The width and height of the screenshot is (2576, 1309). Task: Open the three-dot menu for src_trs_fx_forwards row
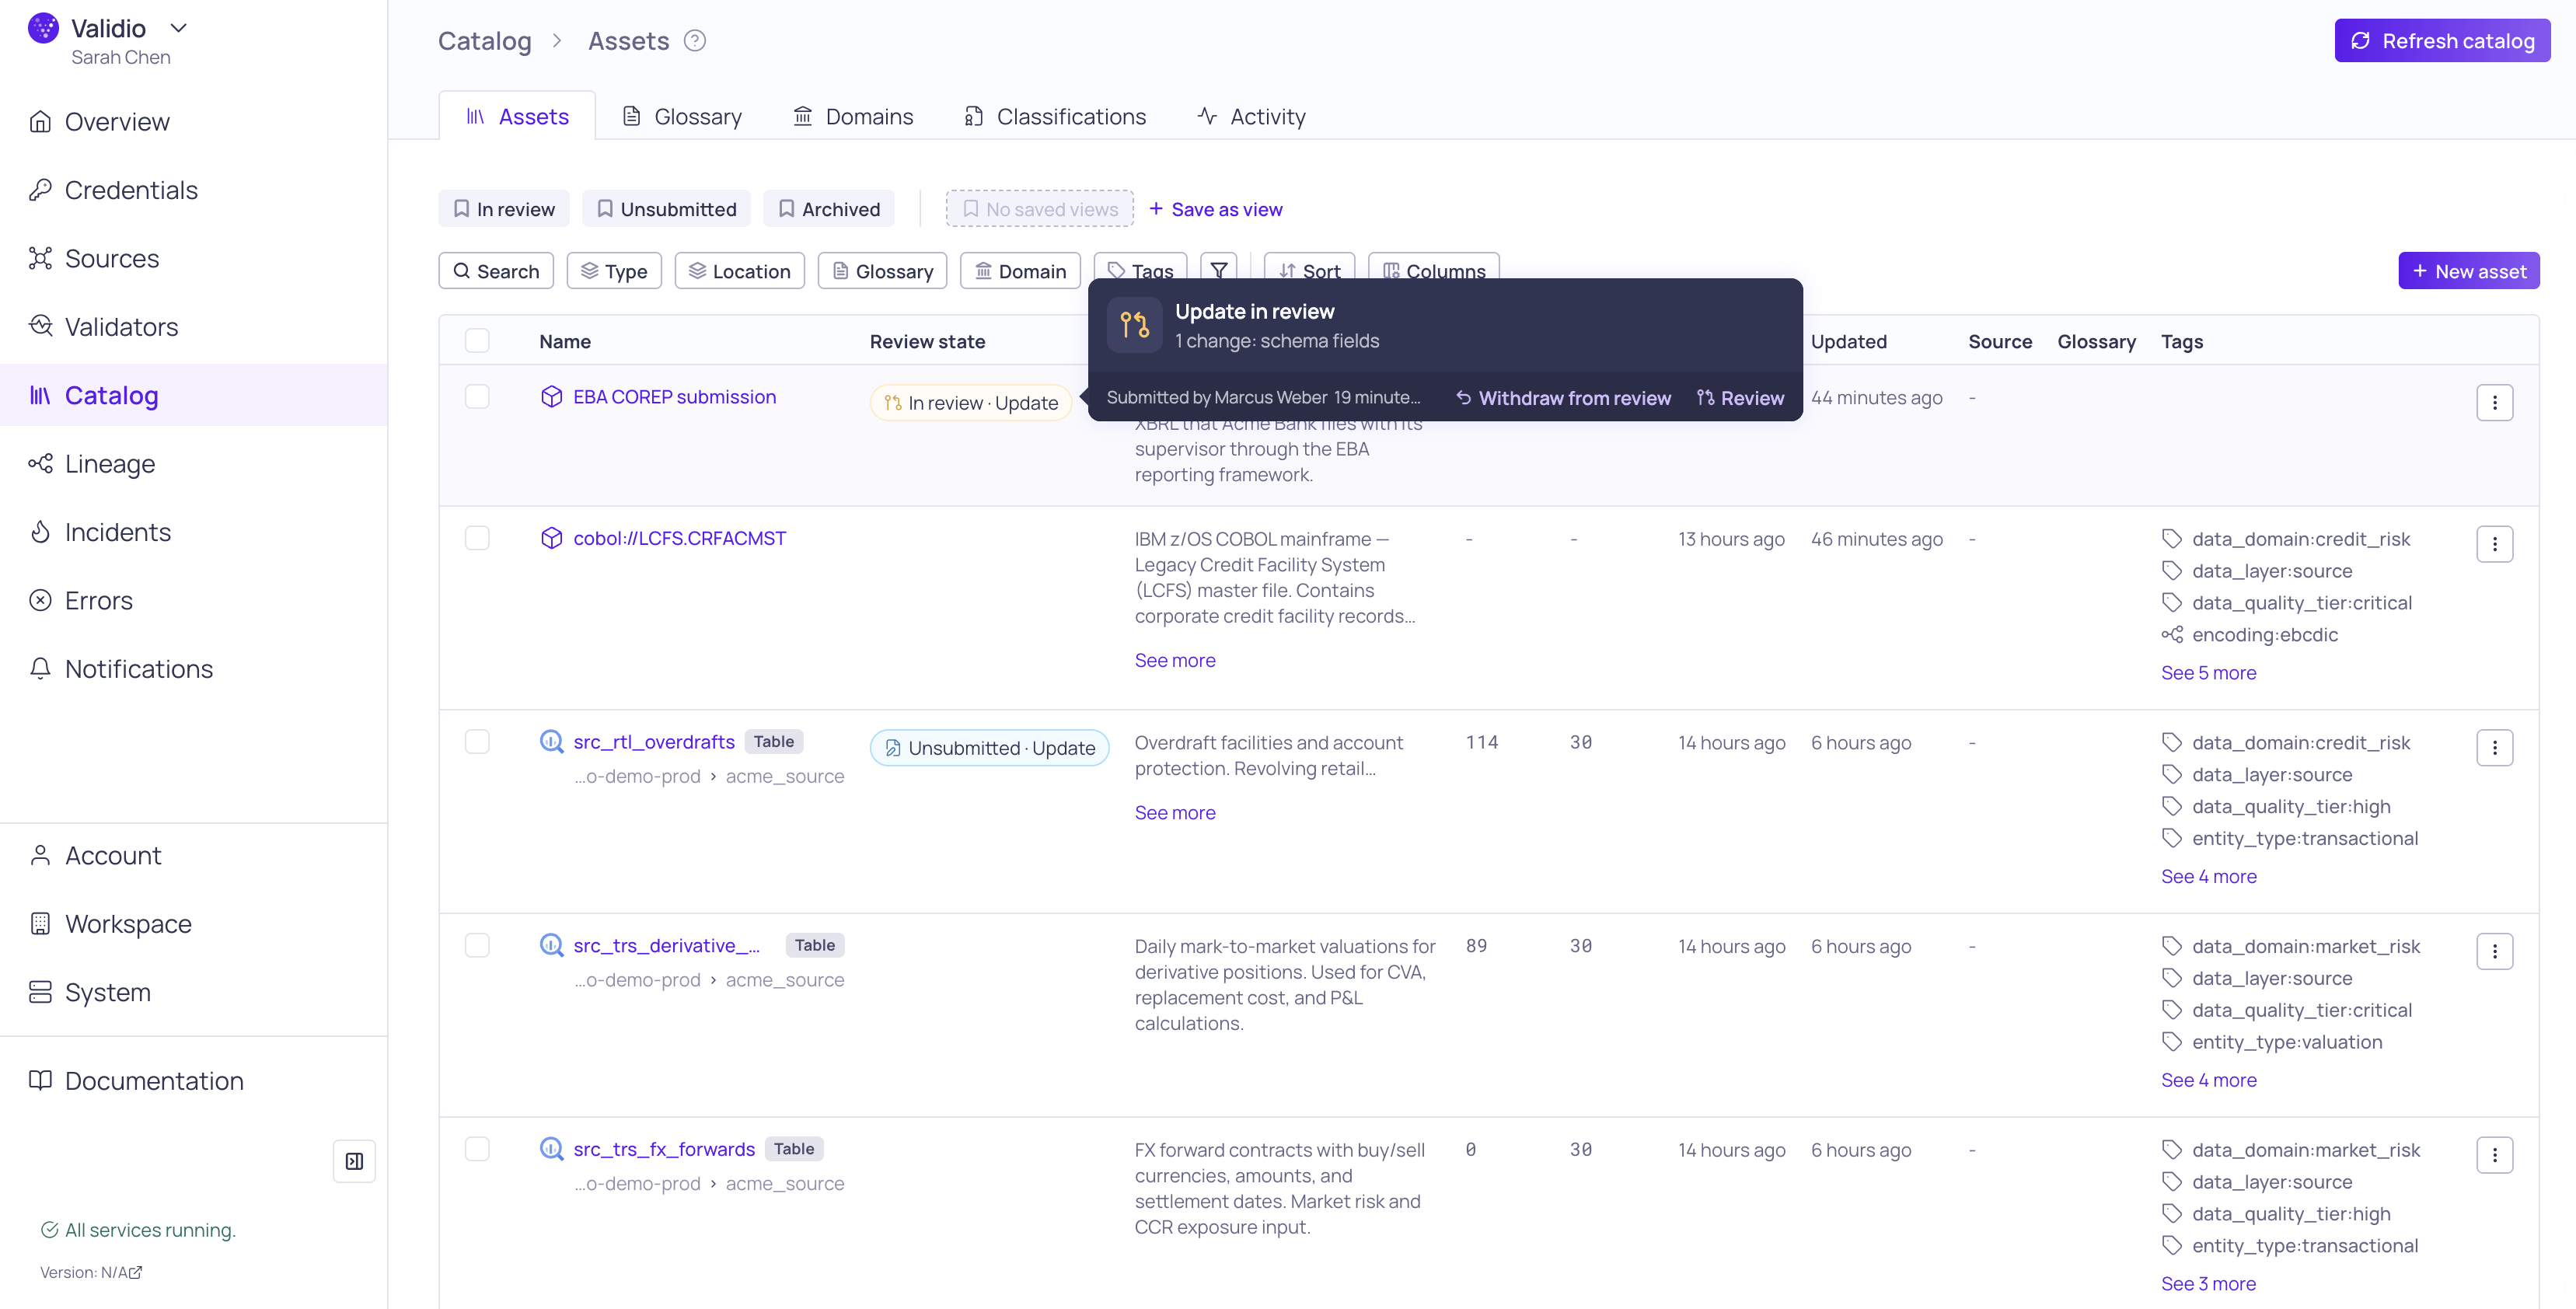tap(2494, 1155)
